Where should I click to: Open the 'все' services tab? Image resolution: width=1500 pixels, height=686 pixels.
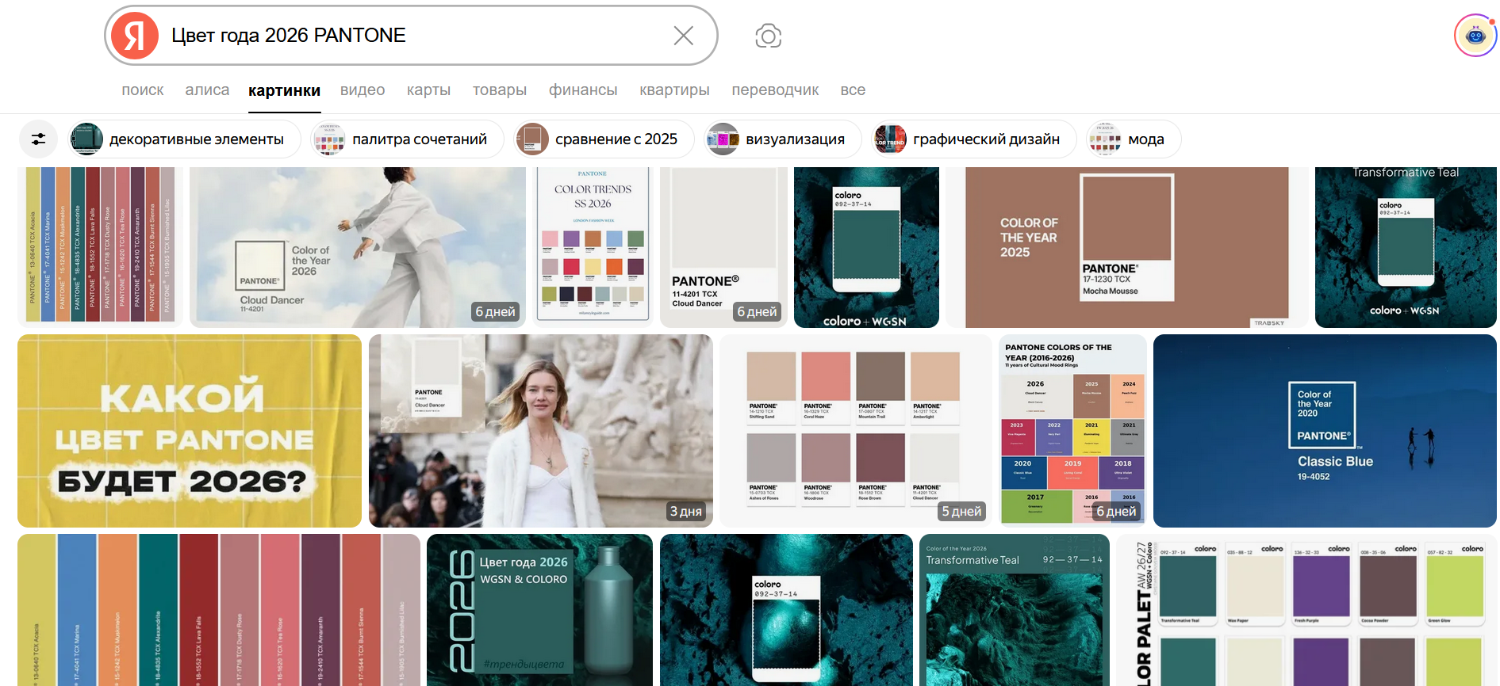click(853, 90)
